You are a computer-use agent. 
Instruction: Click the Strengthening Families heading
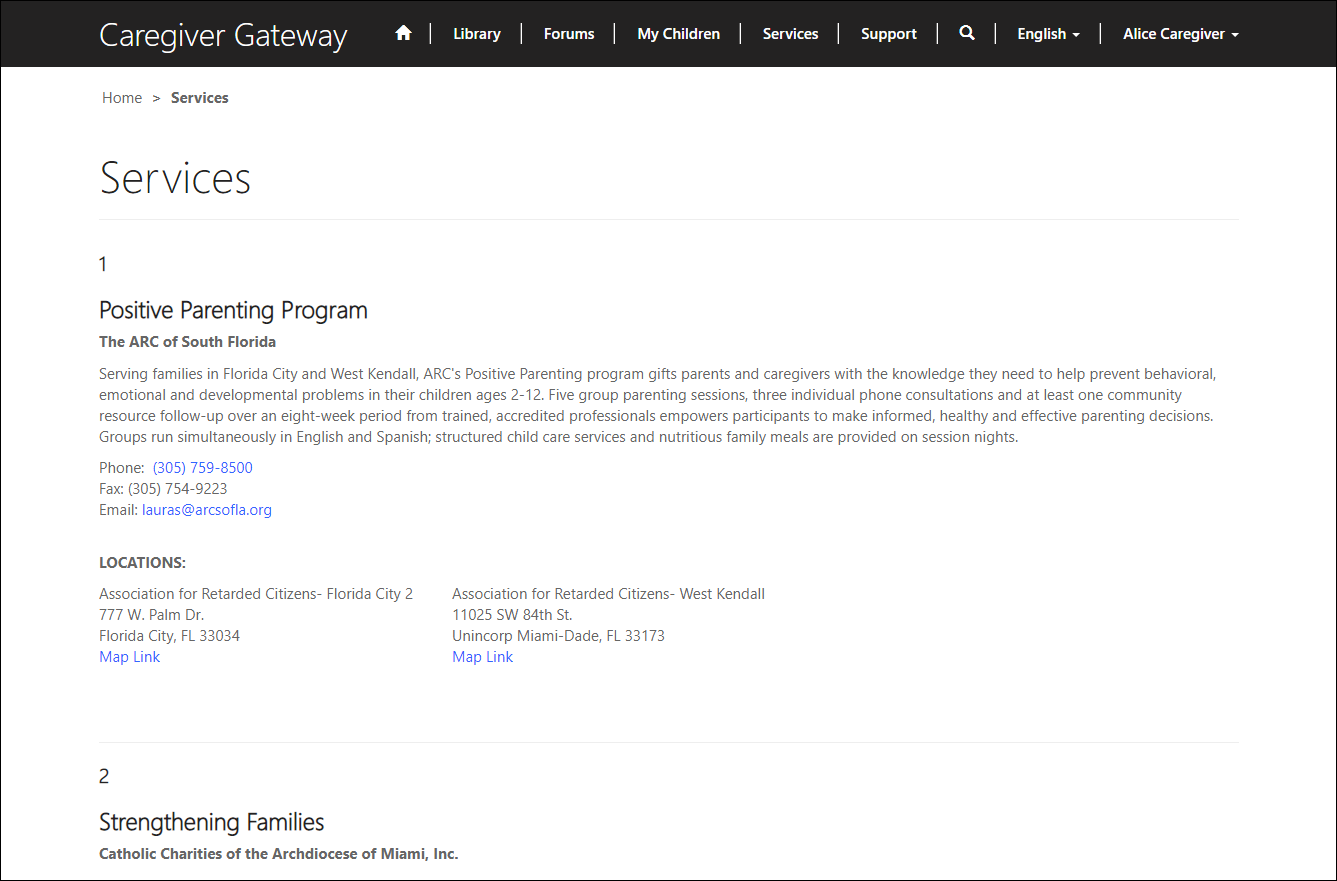coord(212,822)
